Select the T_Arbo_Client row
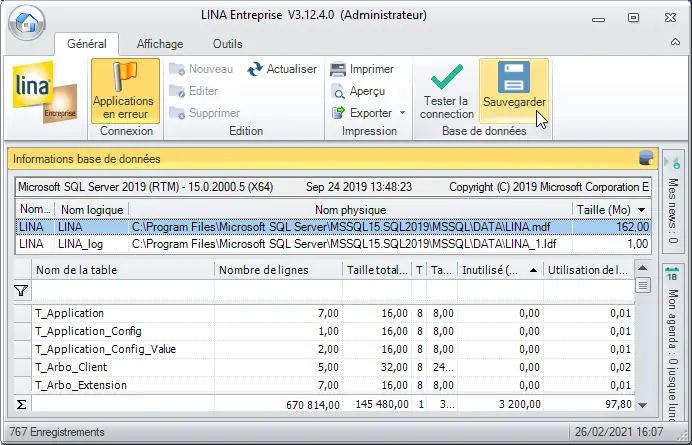Image resolution: width=692 pixels, height=445 pixels. point(324,367)
